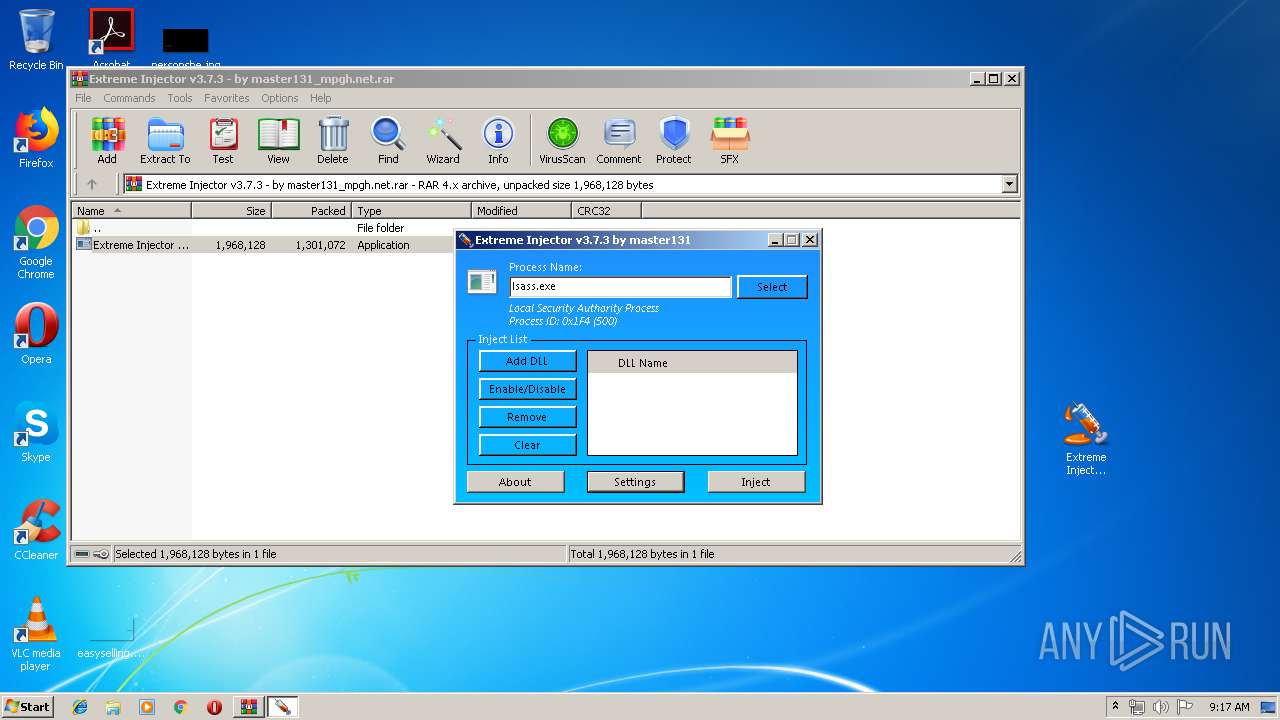Click the volume speaker tray icon
The height and width of the screenshot is (720, 1280).
pos(1161,707)
